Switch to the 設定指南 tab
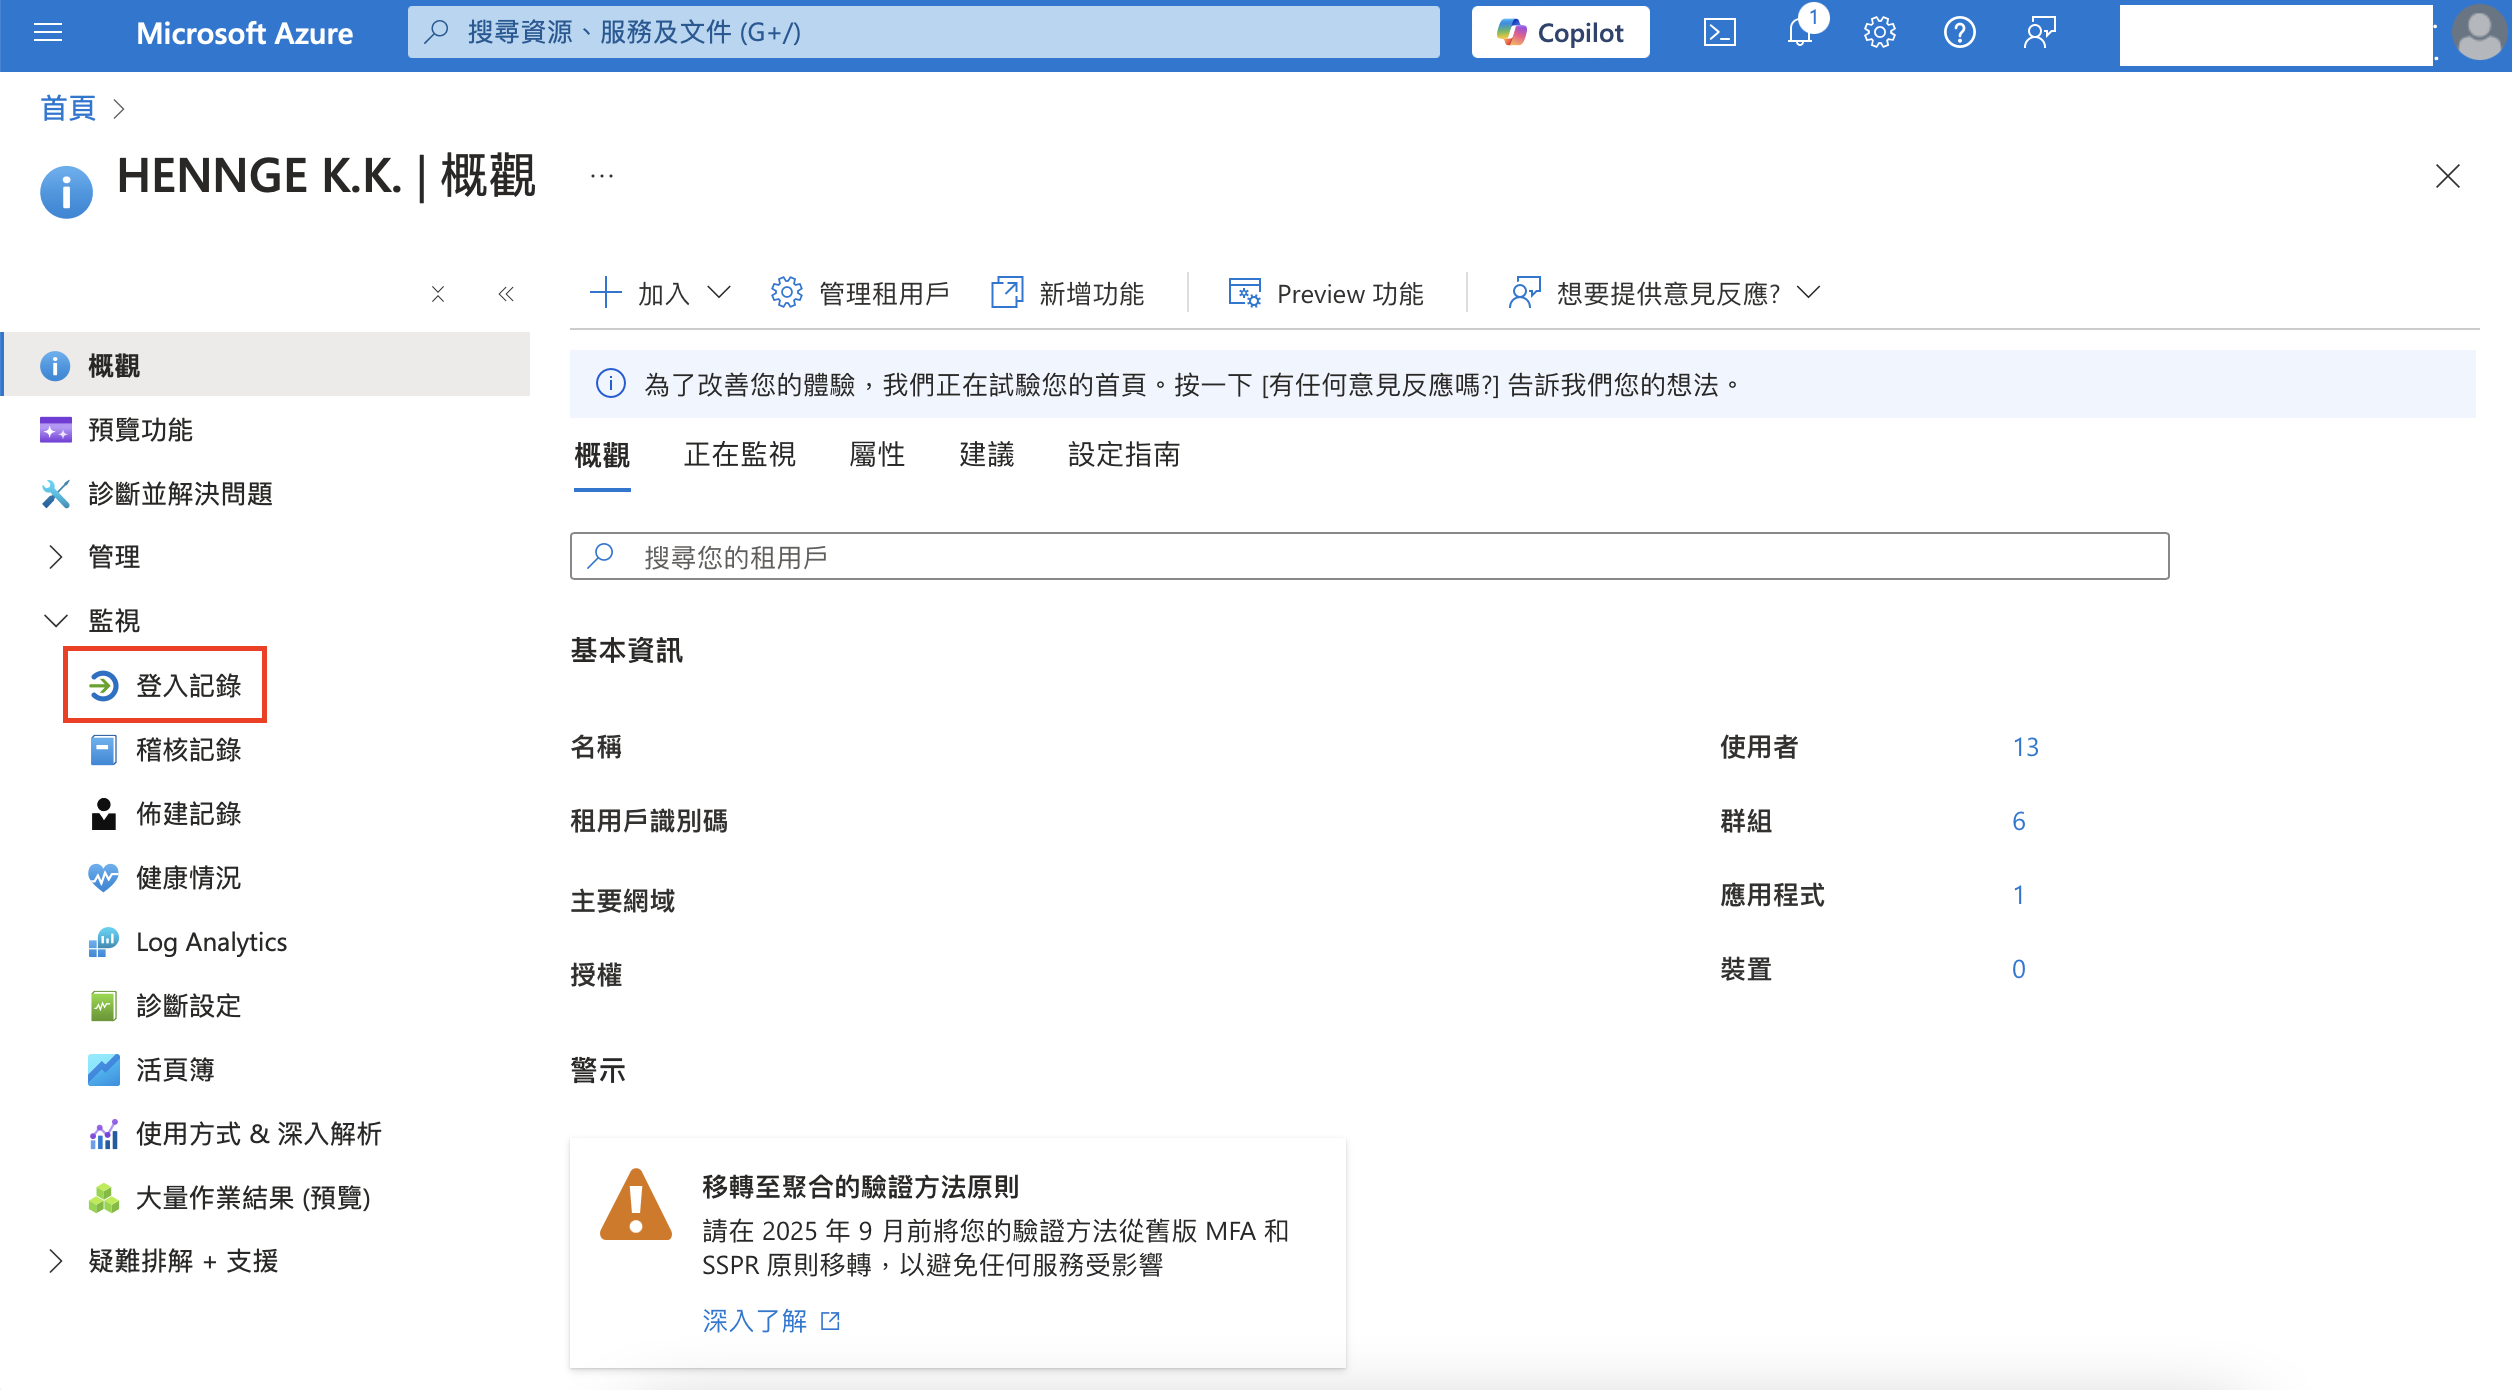The image size is (2512, 1390). (1124, 455)
